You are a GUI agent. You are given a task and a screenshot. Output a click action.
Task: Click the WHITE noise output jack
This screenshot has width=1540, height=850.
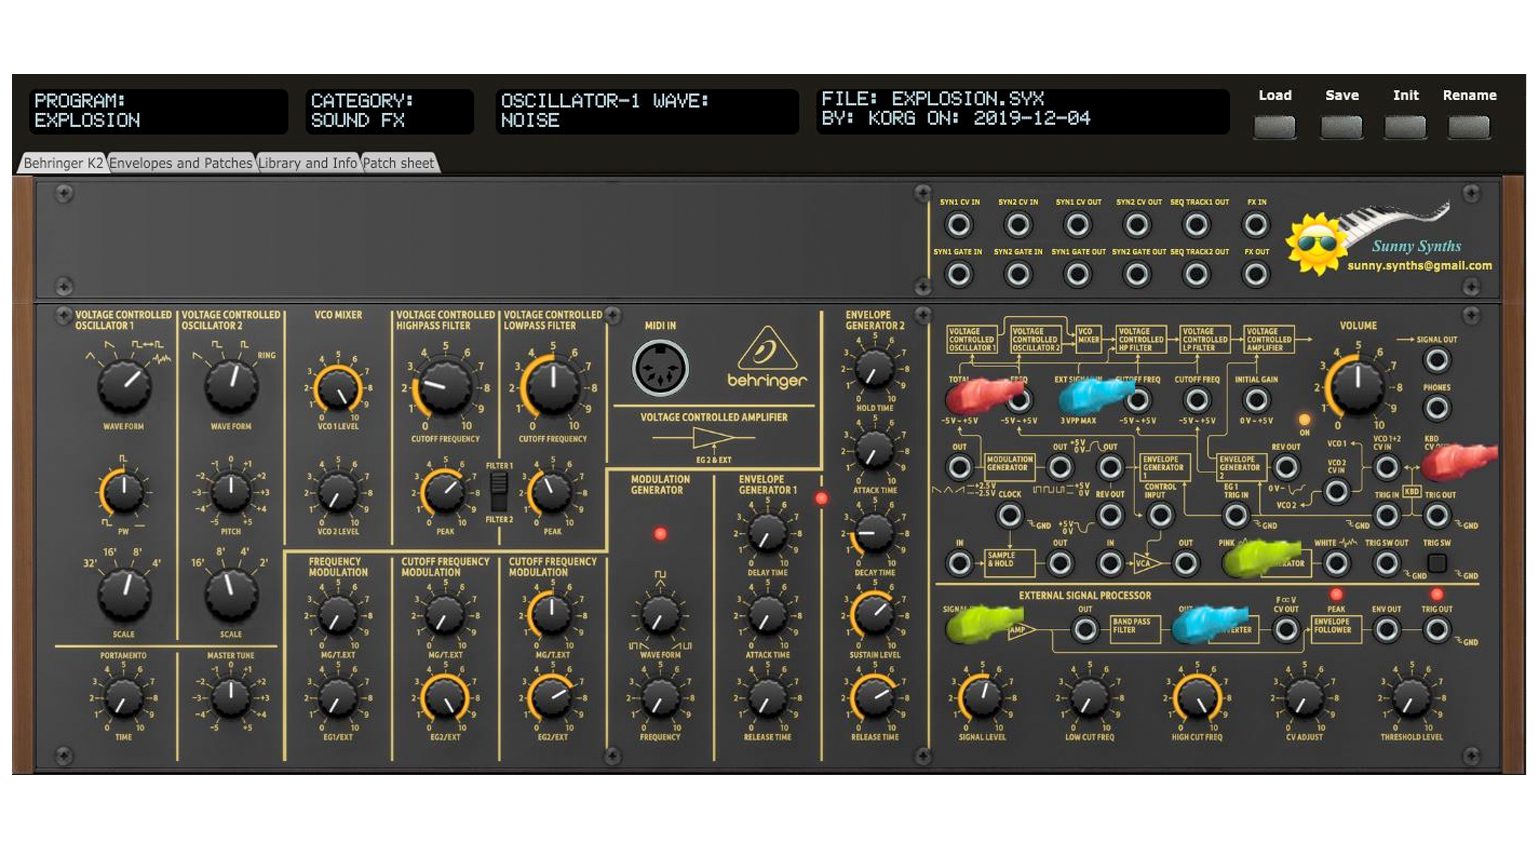click(1336, 564)
